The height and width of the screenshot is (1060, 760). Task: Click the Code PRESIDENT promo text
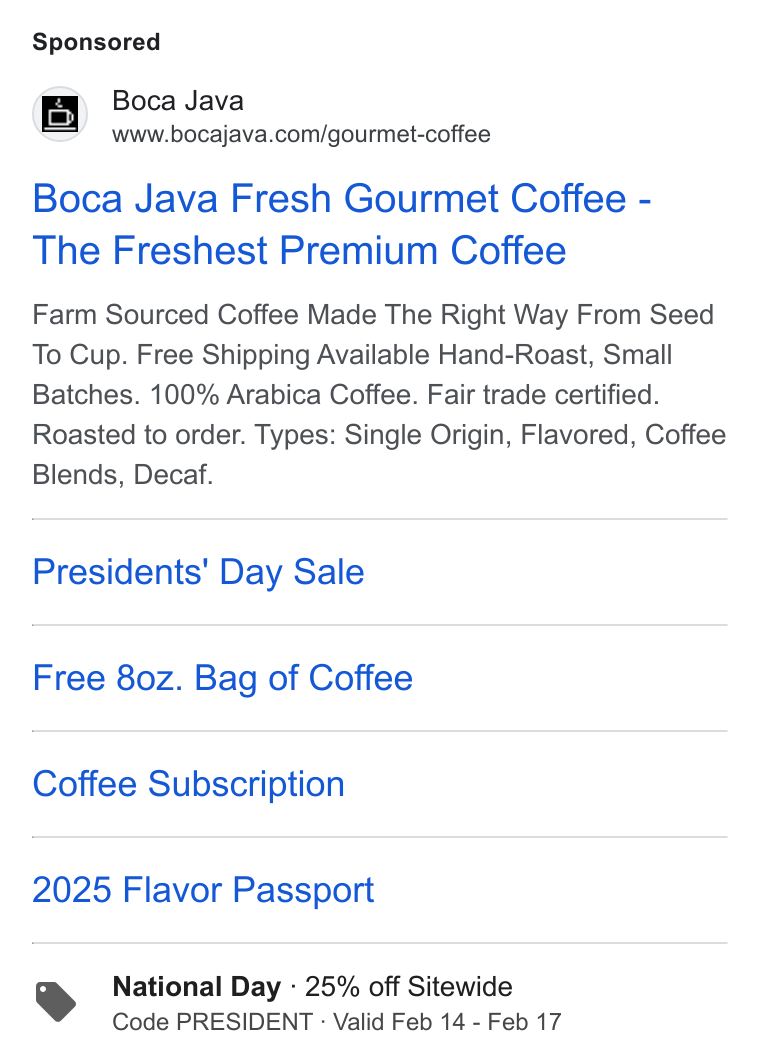212,1022
